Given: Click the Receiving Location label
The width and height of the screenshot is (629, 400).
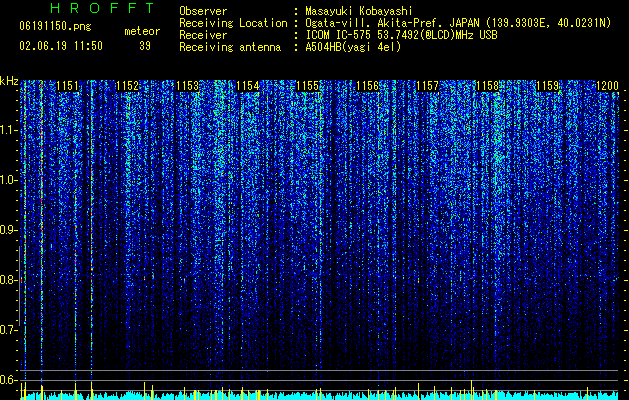Looking at the screenshot, I should coord(233,23).
